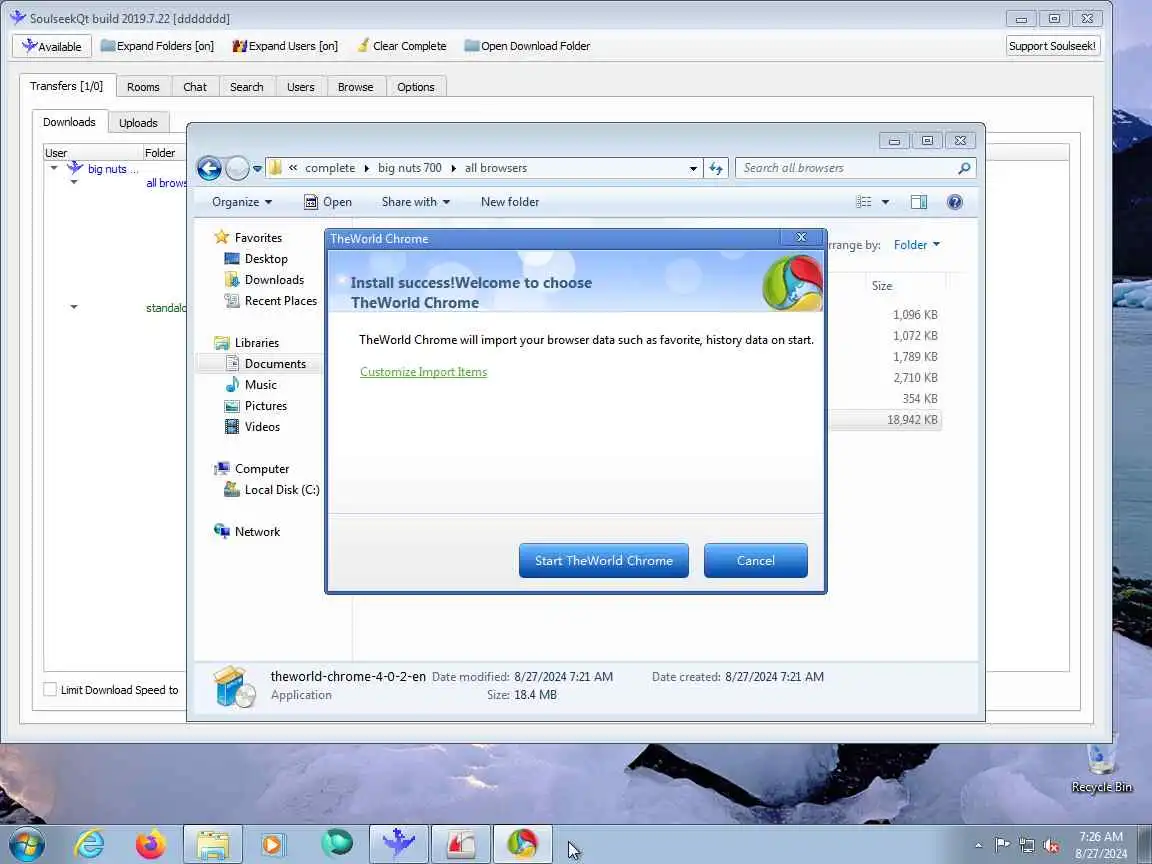Create a New folder
This screenshot has width=1152, height=864.
point(510,202)
